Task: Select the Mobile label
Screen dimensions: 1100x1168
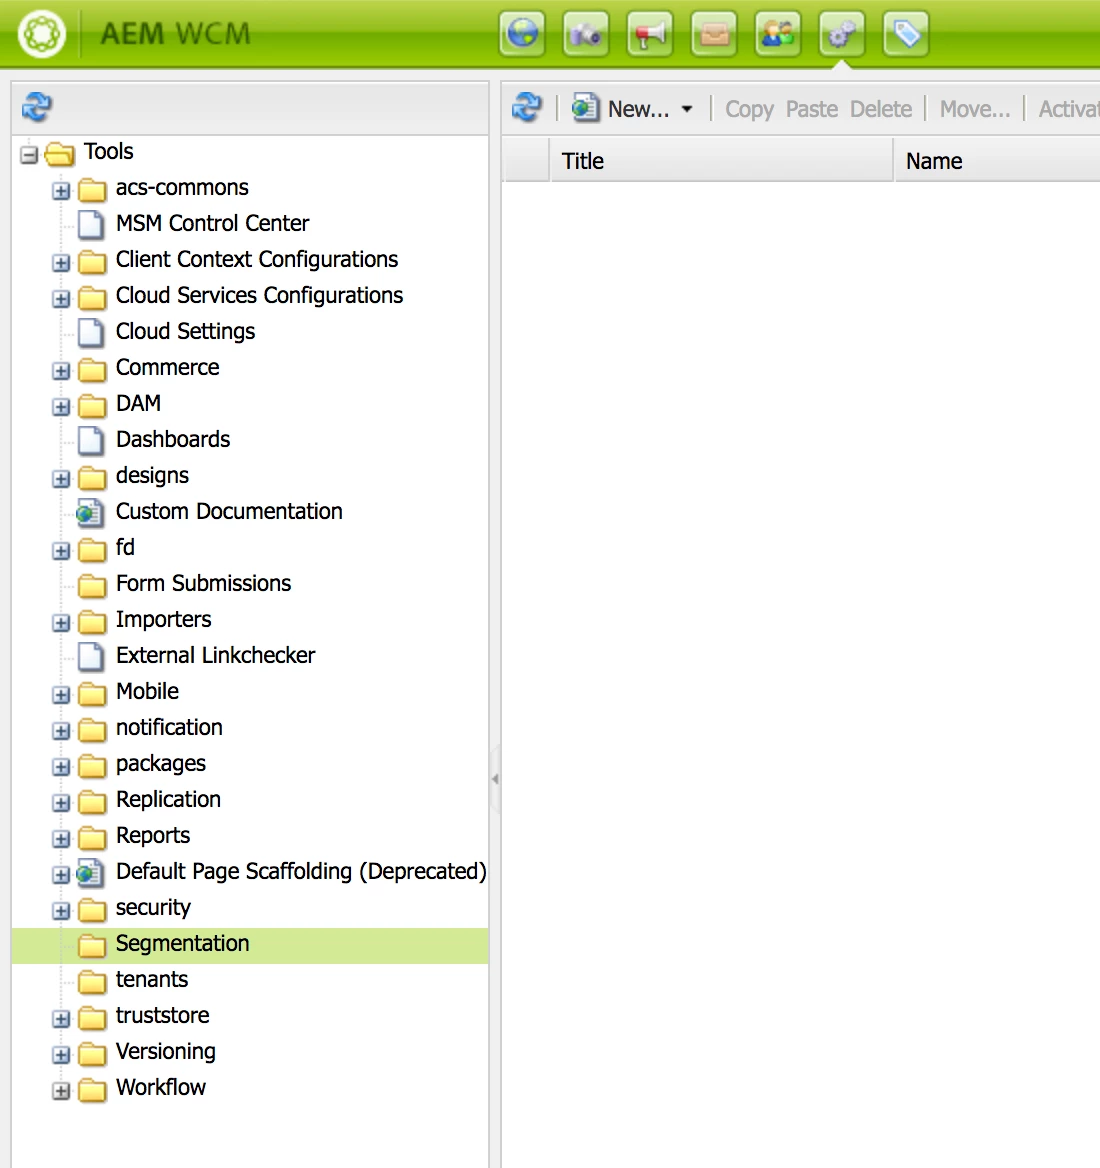Action: point(147,691)
